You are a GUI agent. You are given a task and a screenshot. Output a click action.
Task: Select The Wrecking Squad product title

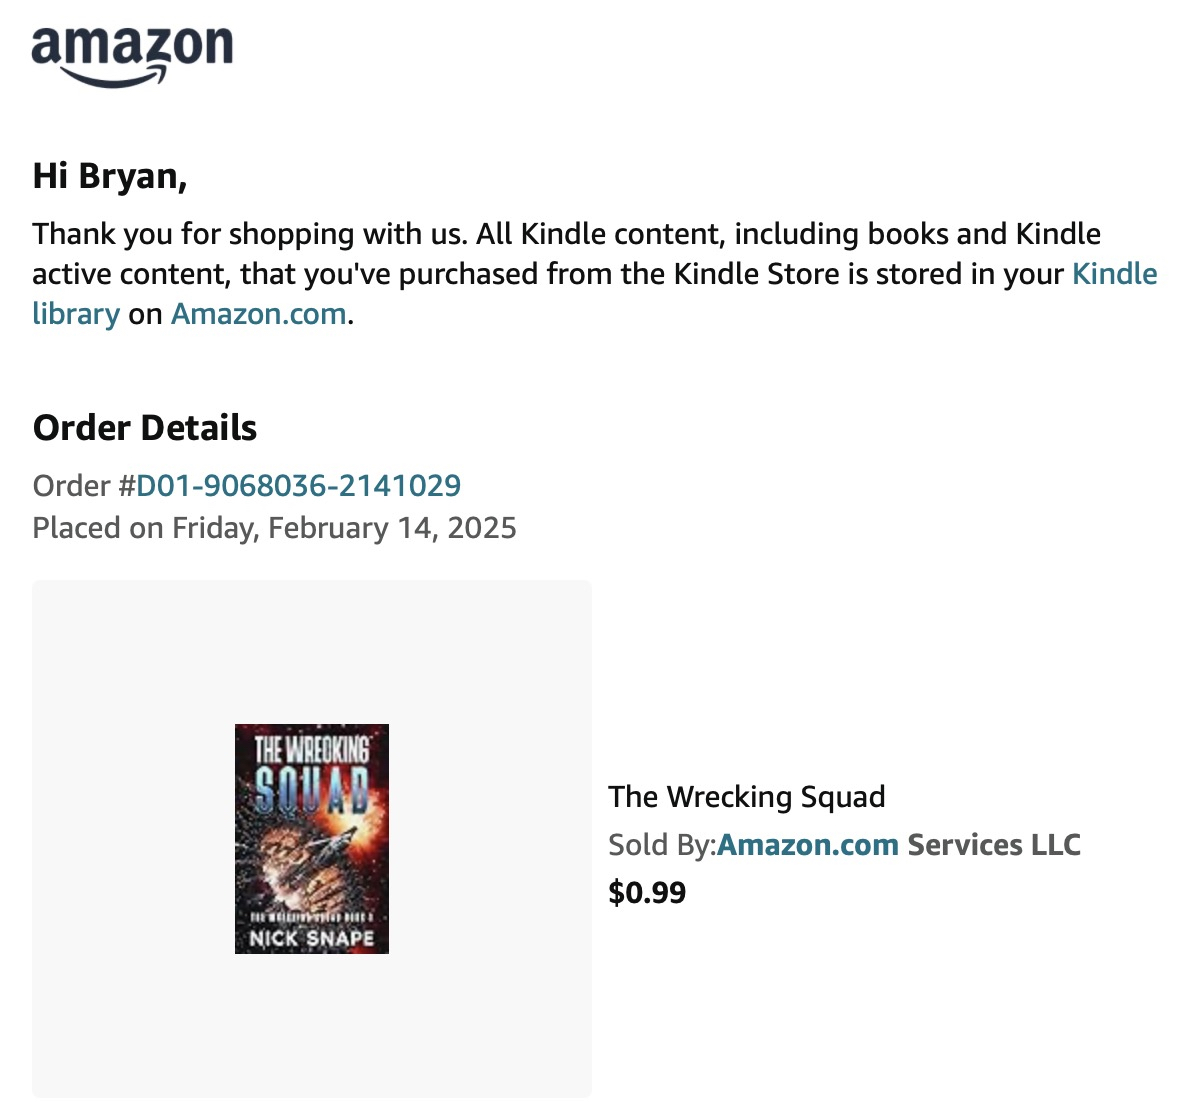746,797
